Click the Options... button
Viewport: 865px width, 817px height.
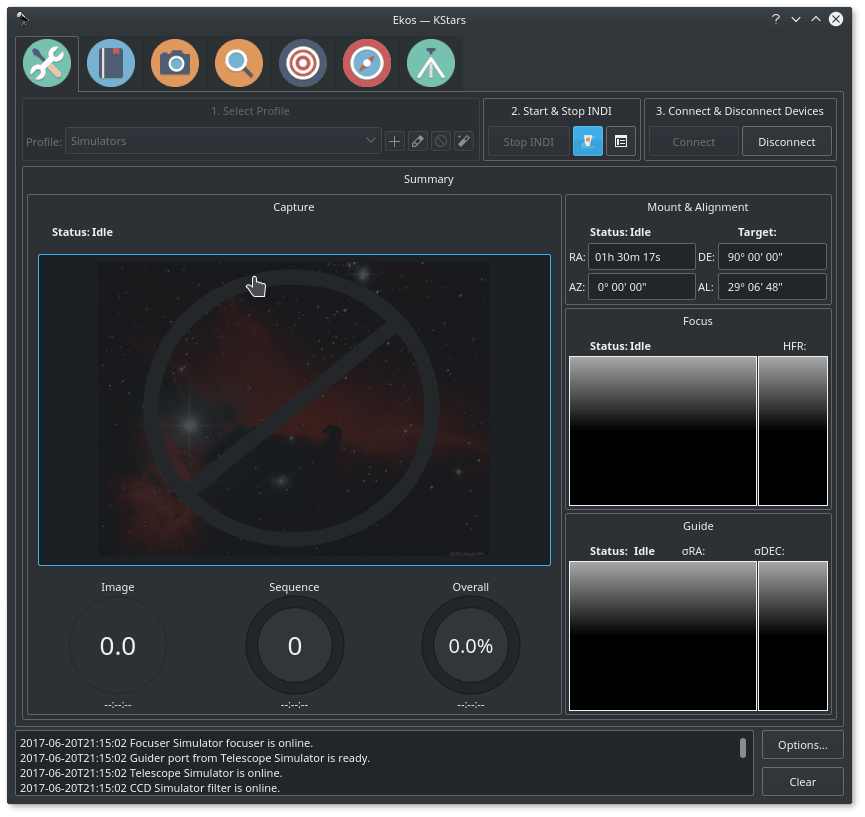click(x=802, y=745)
